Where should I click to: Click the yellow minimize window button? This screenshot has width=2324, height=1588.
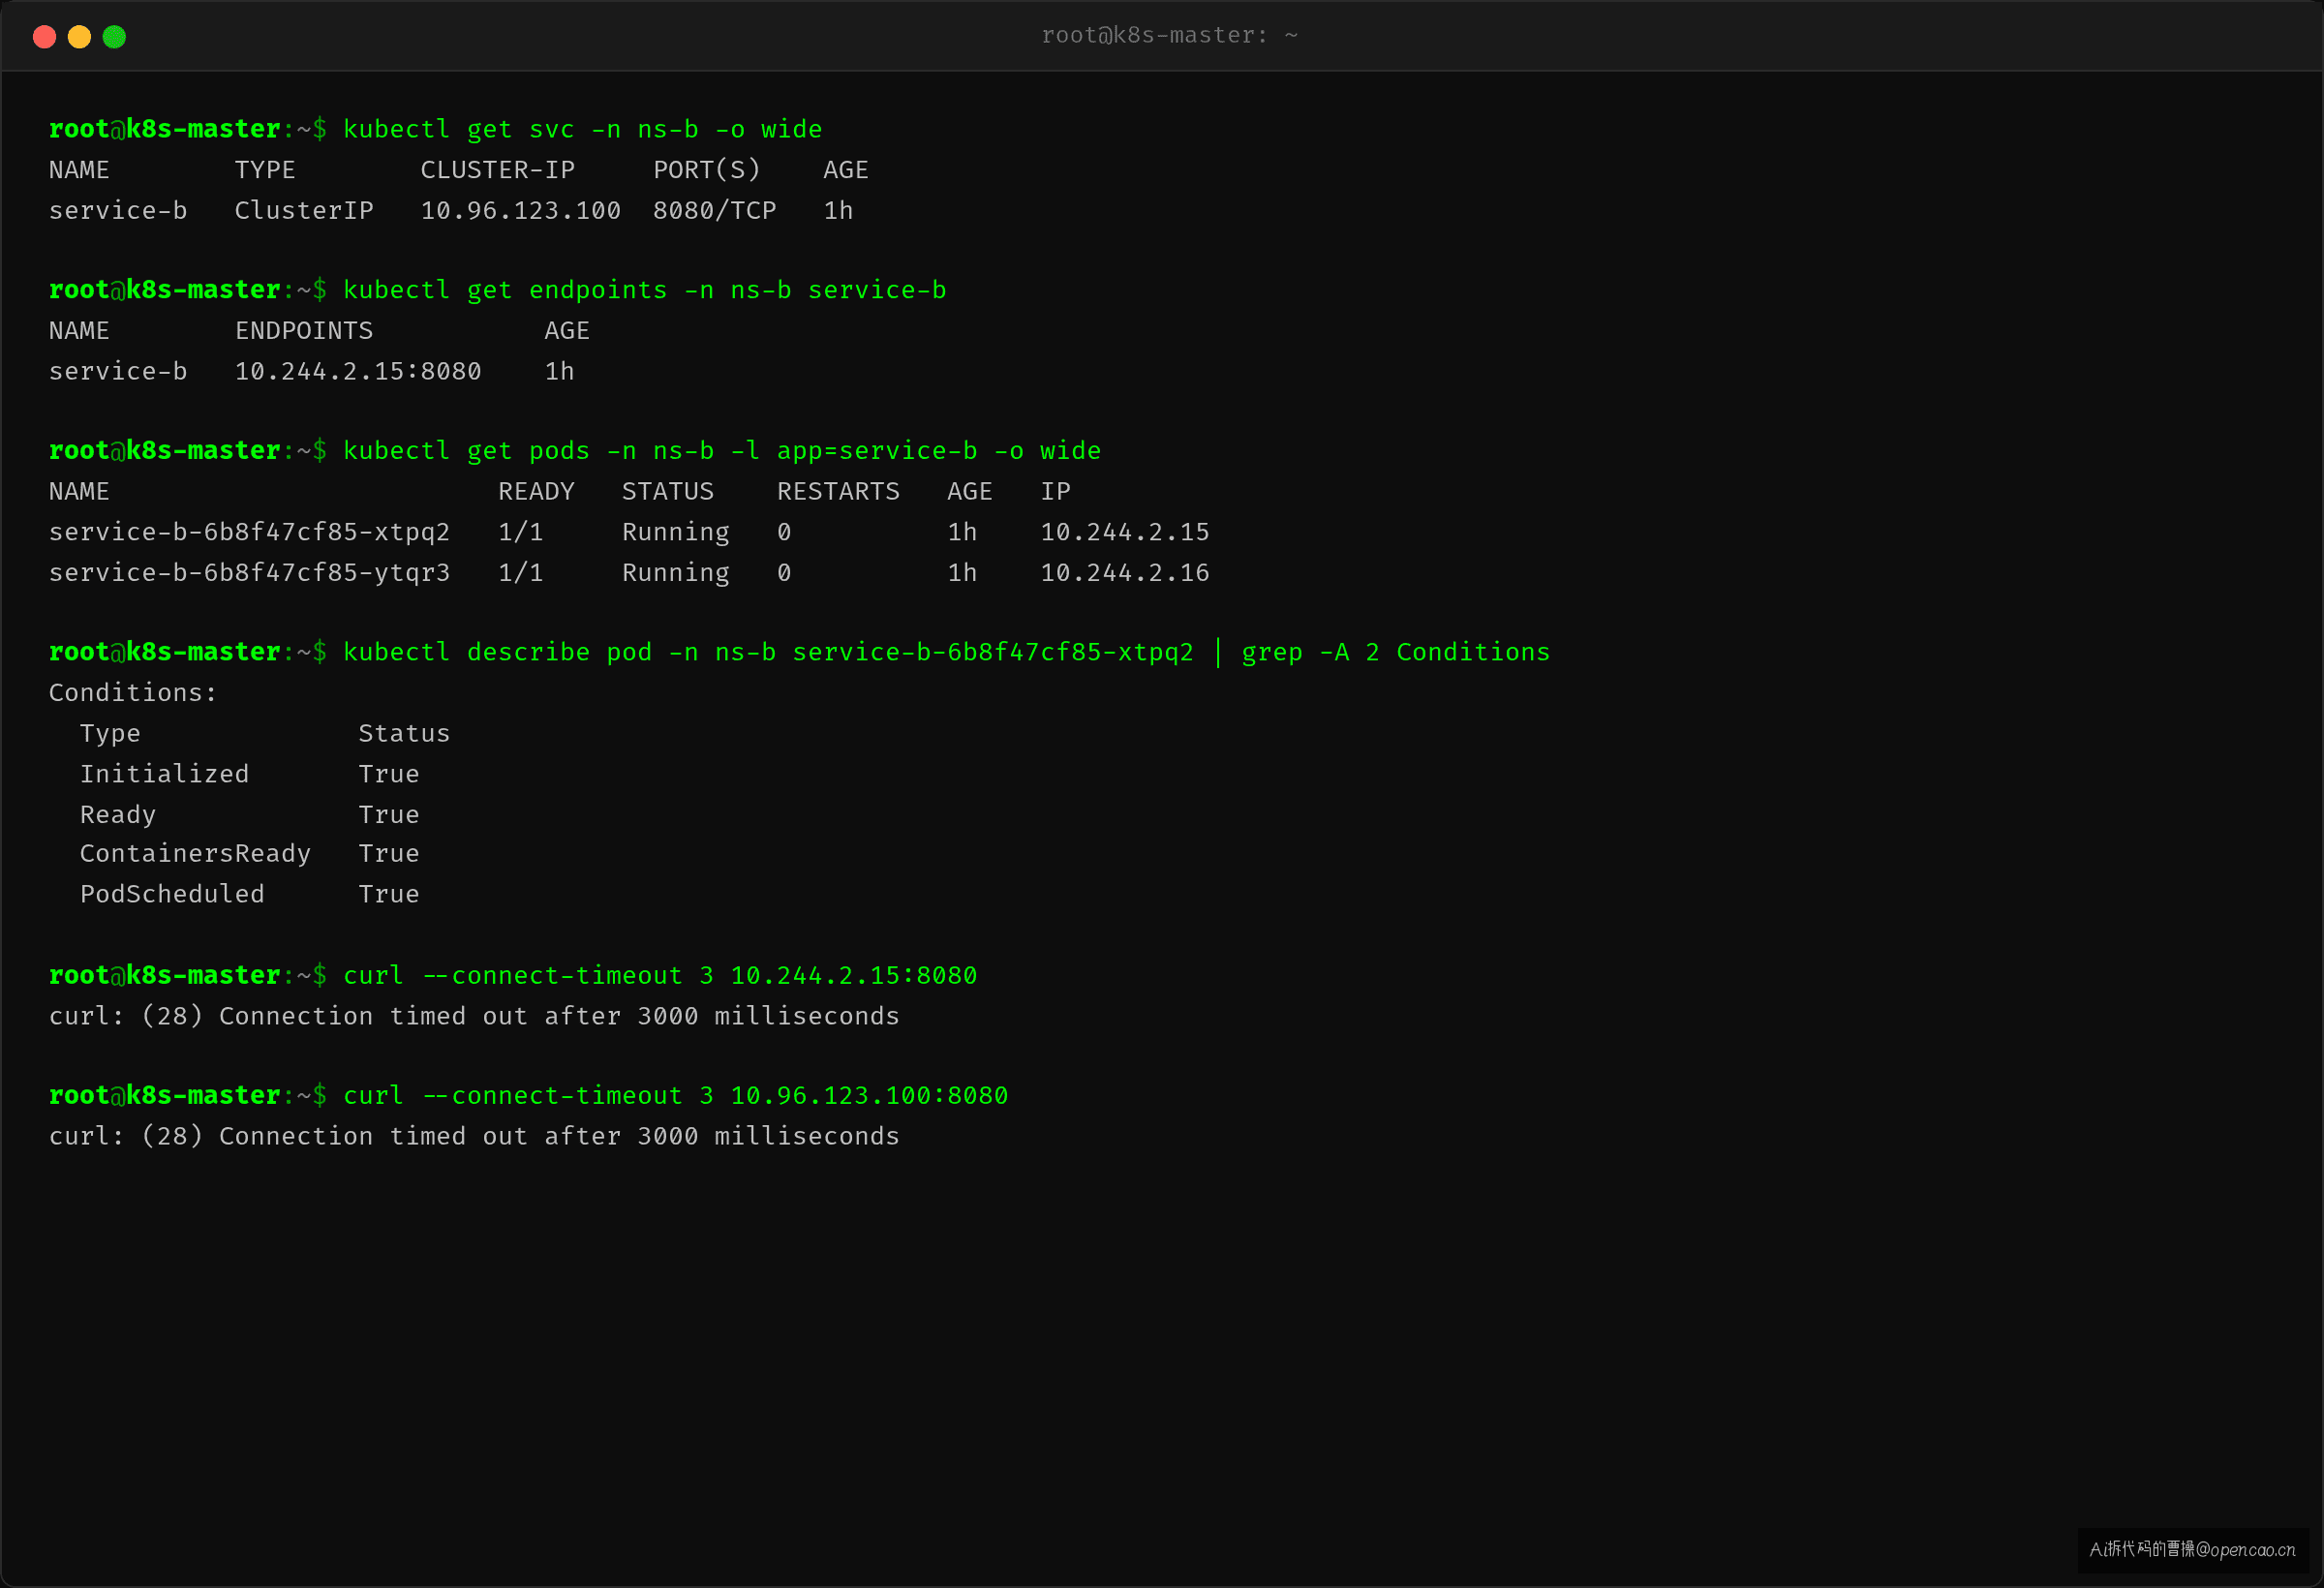(x=79, y=37)
